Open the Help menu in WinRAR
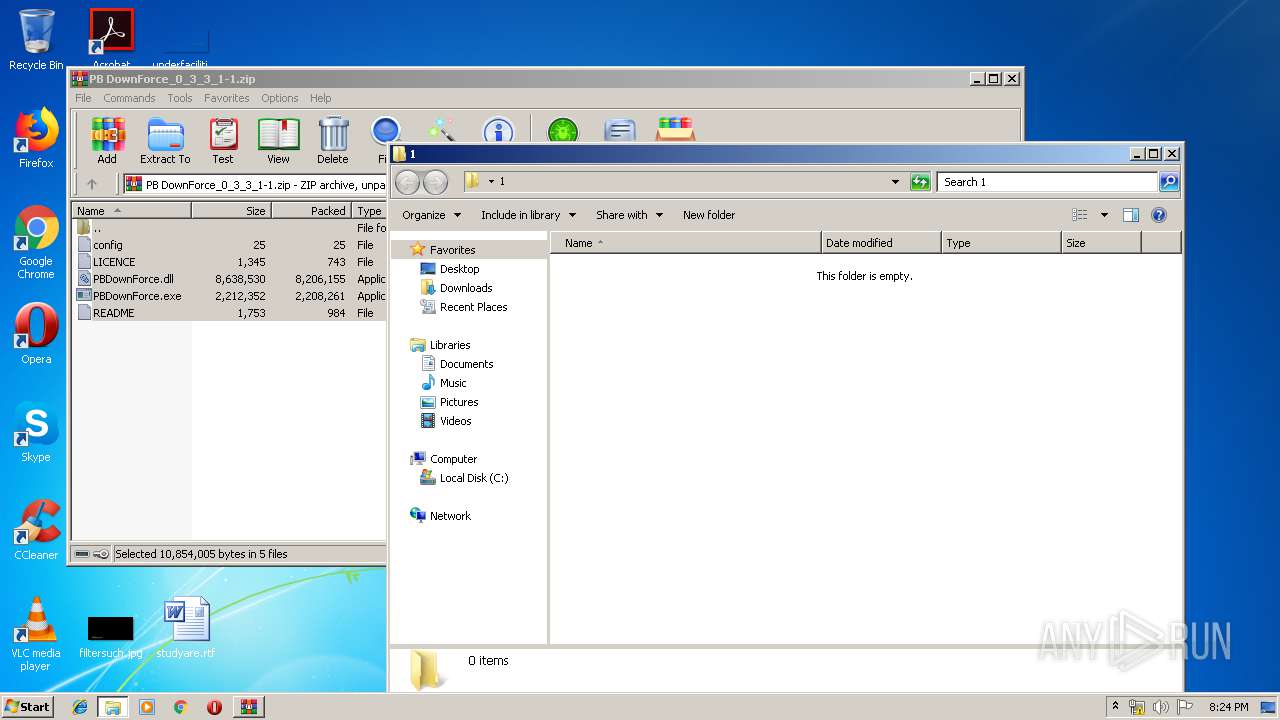 (x=320, y=98)
